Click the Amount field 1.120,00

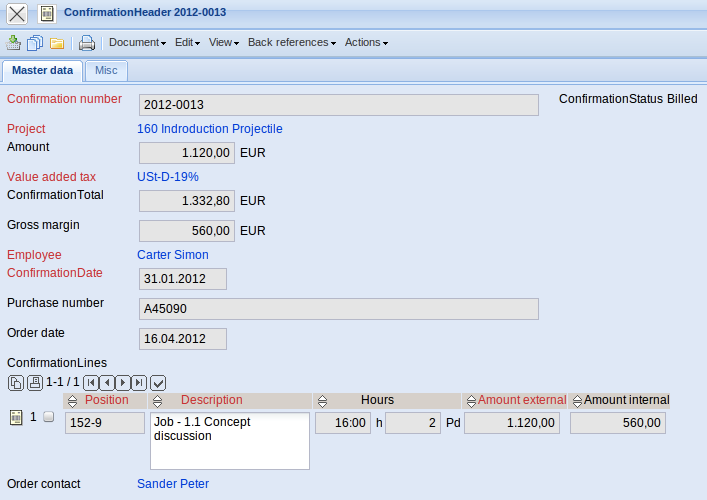[187, 153]
